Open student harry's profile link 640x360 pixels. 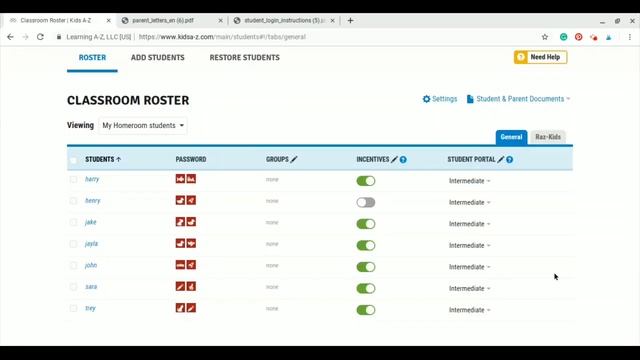(x=92, y=179)
